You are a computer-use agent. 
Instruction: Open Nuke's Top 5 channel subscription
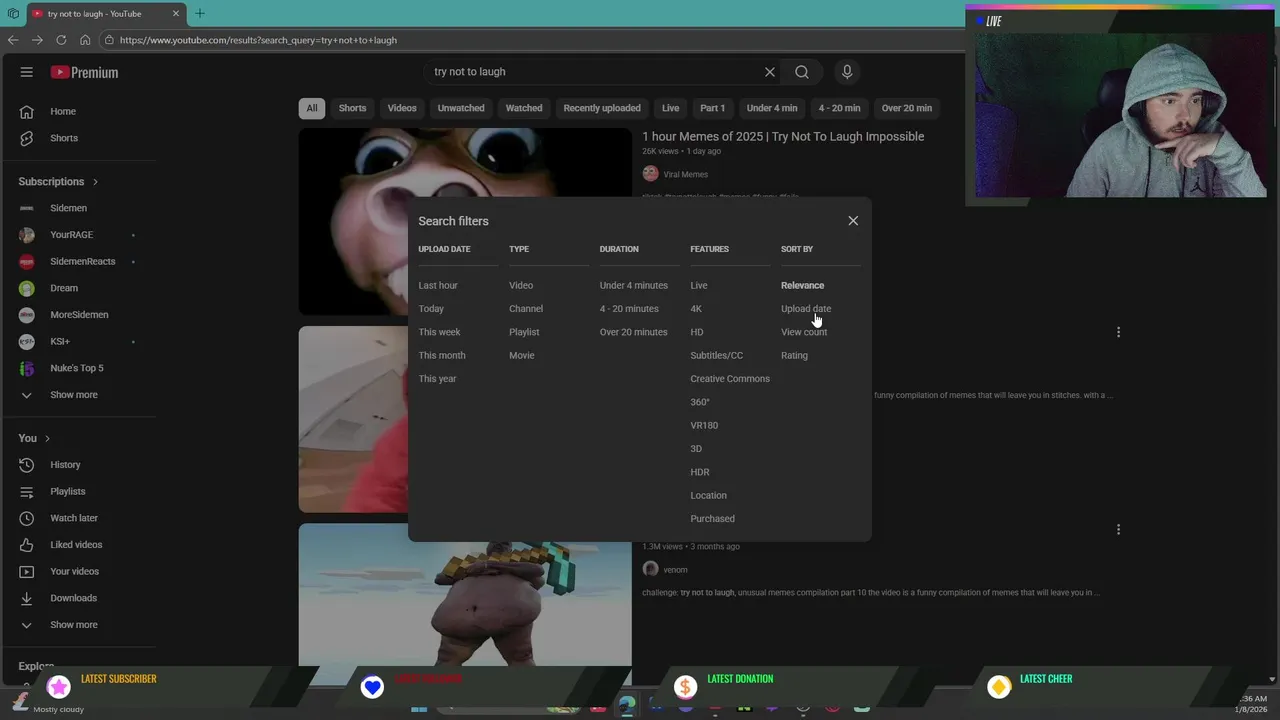(78, 368)
